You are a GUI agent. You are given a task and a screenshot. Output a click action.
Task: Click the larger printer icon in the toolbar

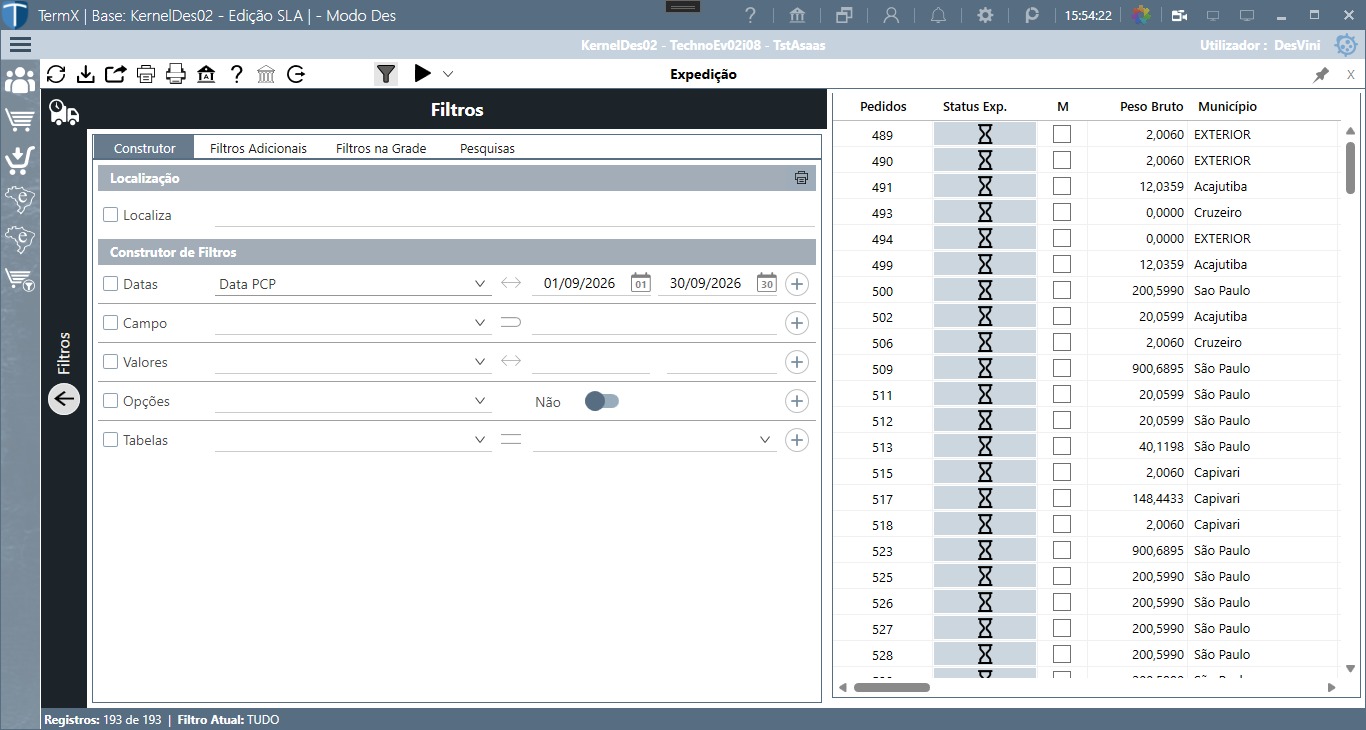[x=176, y=74]
